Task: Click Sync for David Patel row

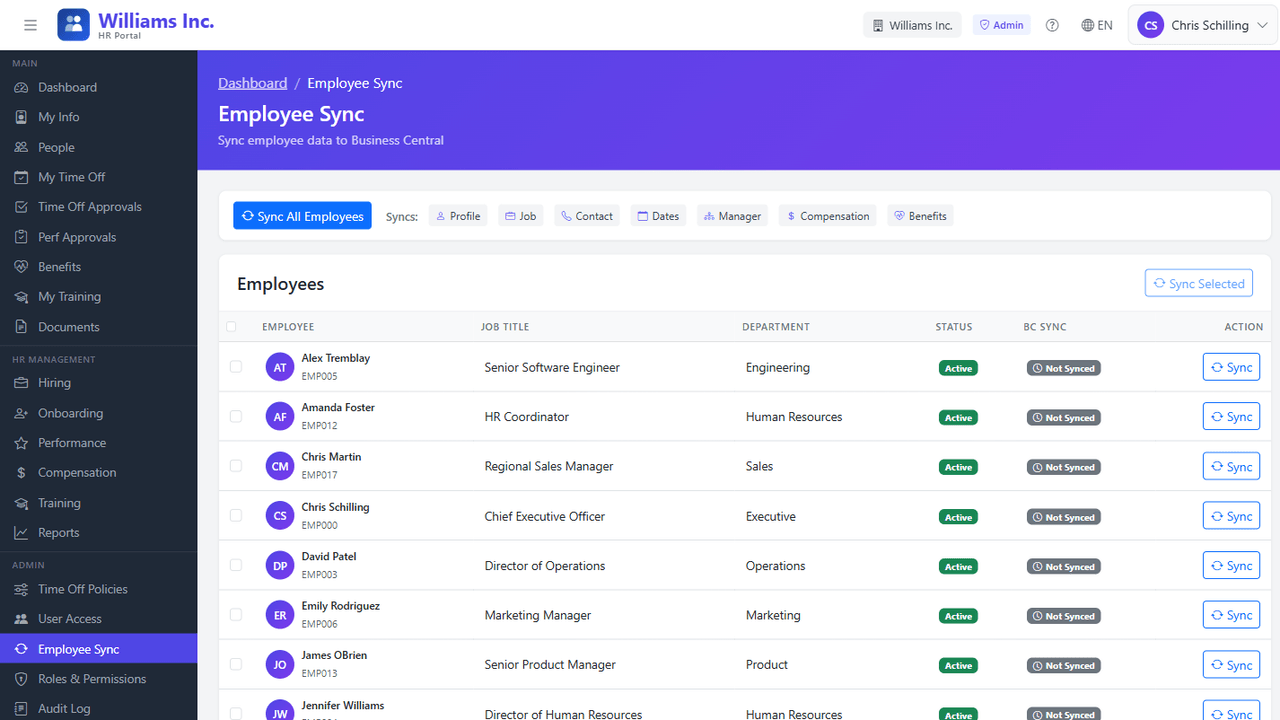Action: coord(1231,565)
